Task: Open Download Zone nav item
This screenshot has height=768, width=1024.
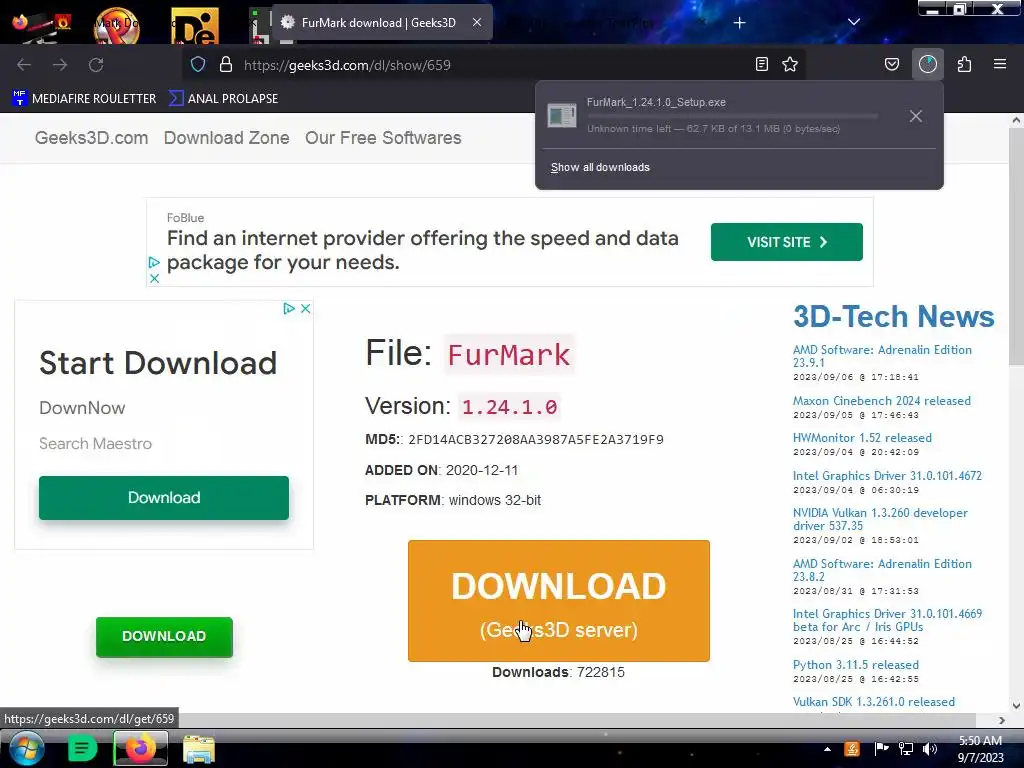Action: pos(227,138)
